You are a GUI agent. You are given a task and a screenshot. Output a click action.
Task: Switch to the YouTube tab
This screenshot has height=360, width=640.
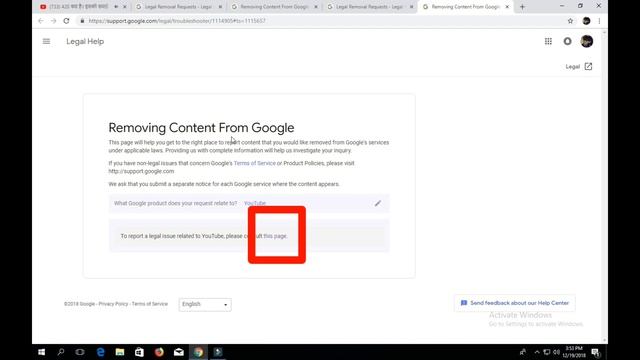click(x=78, y=7)
